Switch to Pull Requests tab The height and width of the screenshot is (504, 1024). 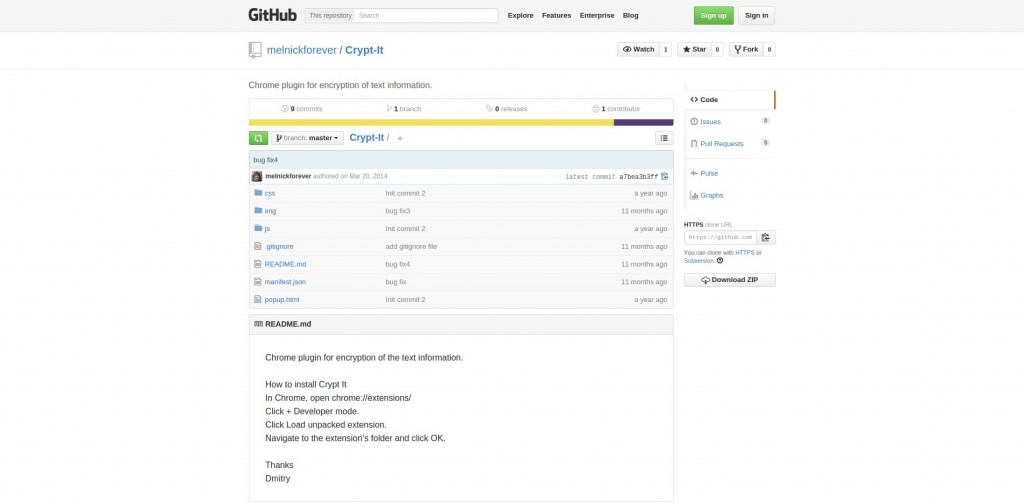tap(721, 144)
